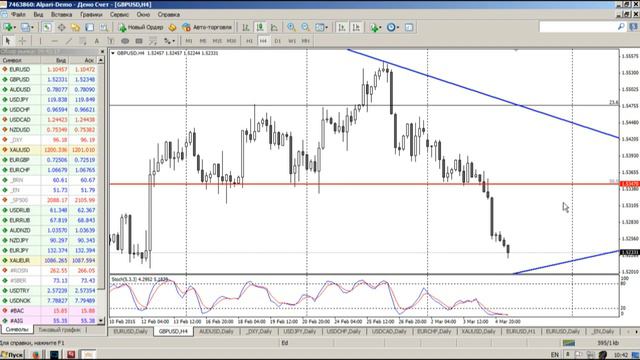
Task: Toggle the Terminal window icon
Action: tap(89, 27)
